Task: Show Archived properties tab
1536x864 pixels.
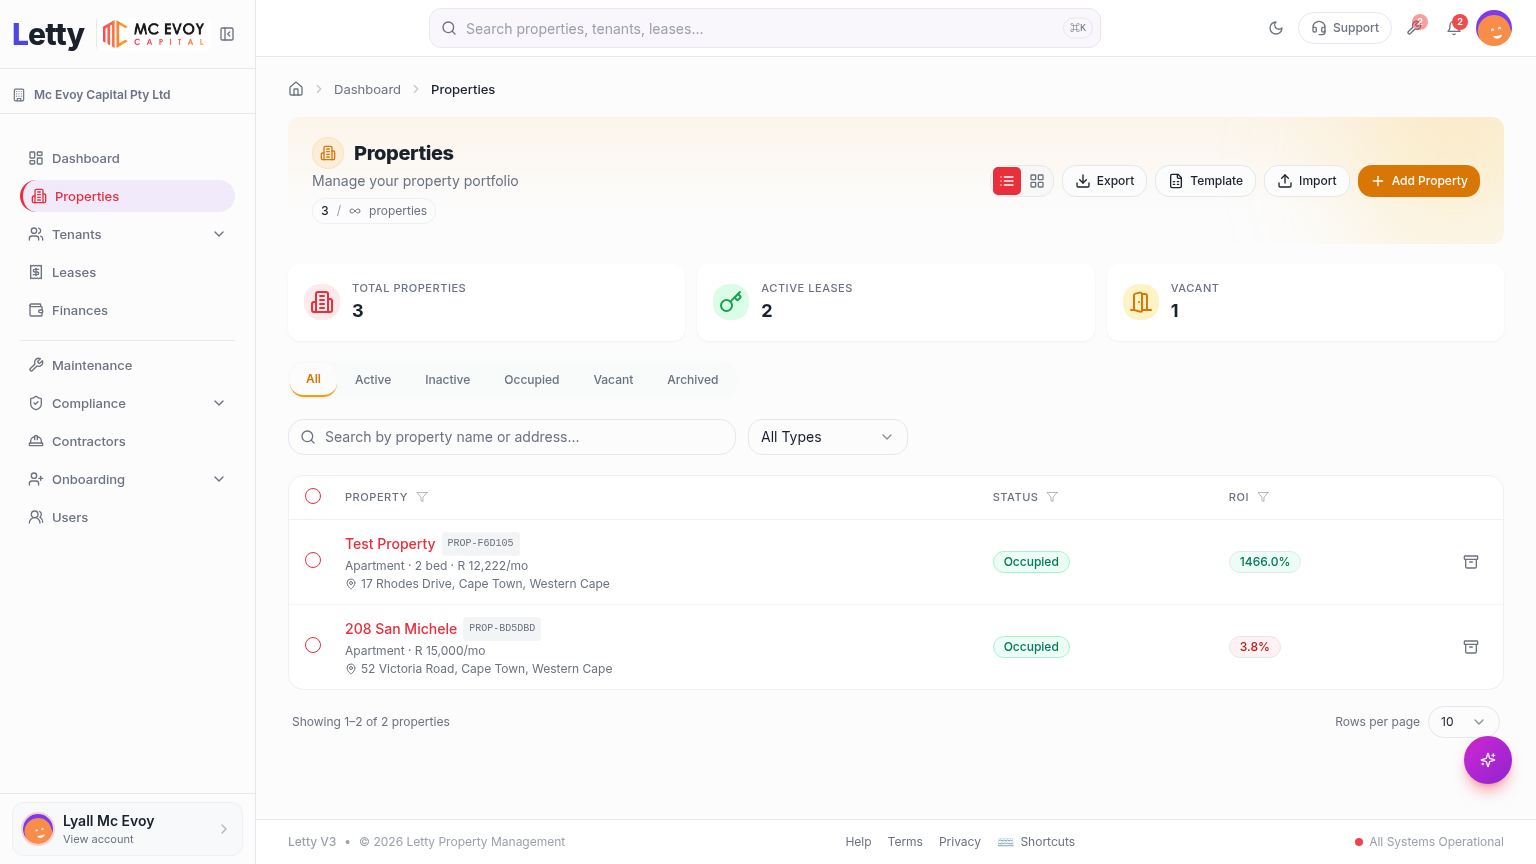Action: pos(693,380)
